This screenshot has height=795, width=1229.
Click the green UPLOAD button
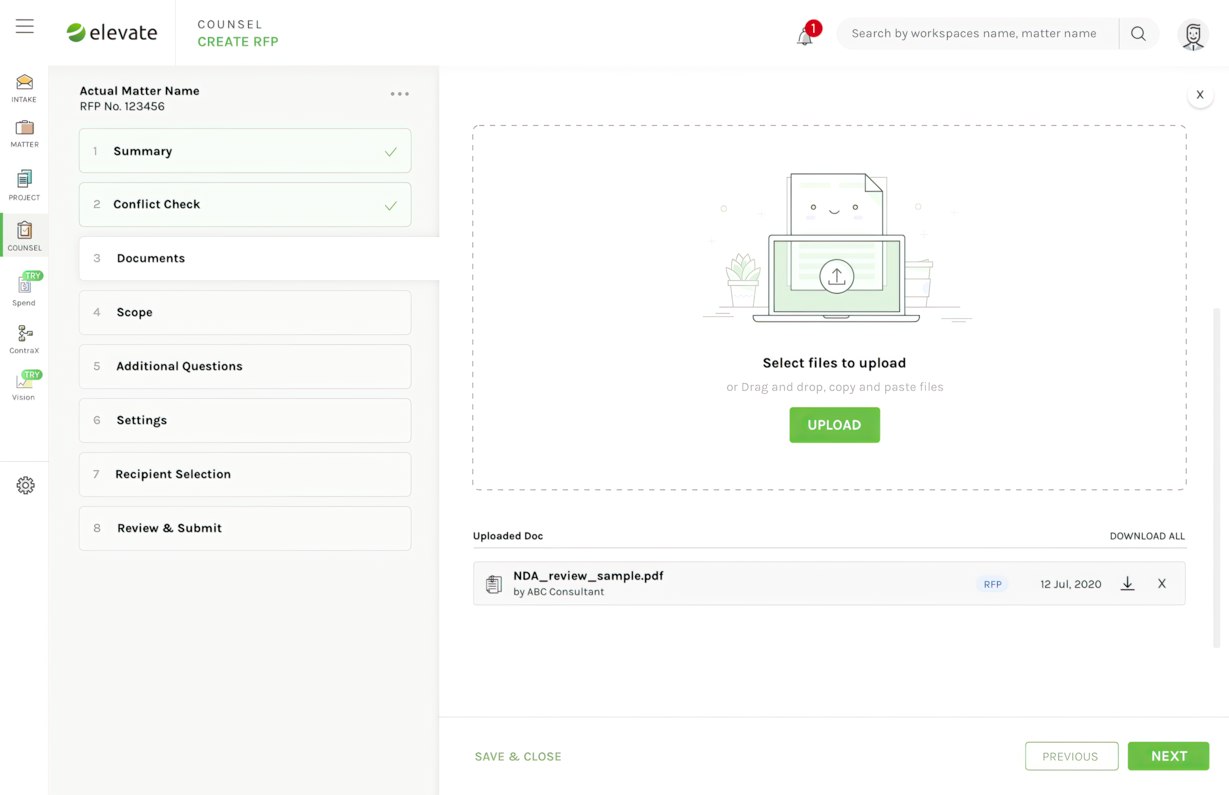pyautogui.click(x=835, y=425)
